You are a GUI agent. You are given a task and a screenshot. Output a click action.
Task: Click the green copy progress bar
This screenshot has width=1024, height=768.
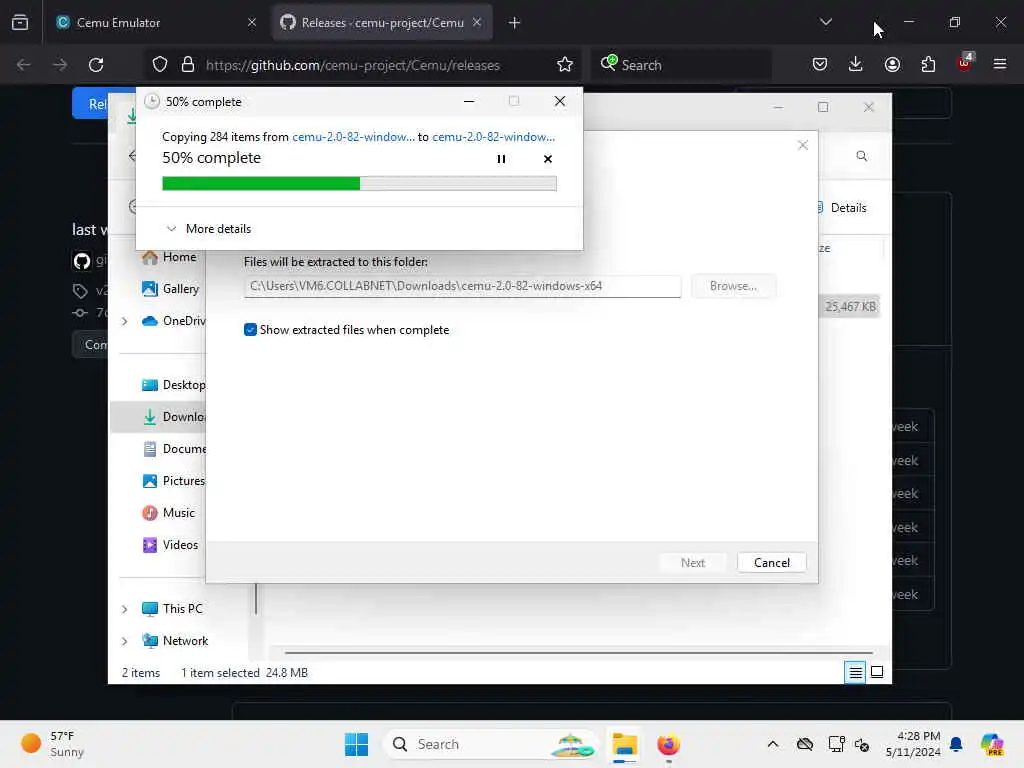tap(359, 184)
